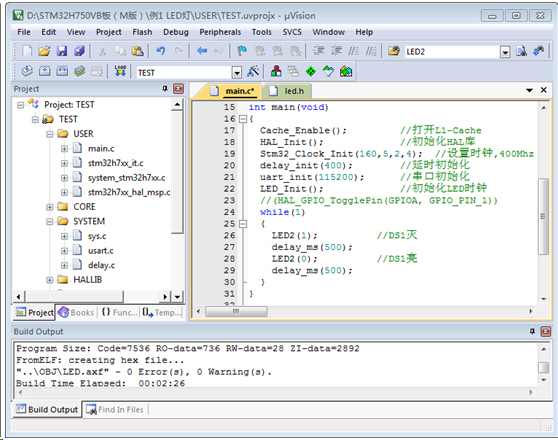
Task: Click the Select Software Packs icon
Action: point(328,72)
